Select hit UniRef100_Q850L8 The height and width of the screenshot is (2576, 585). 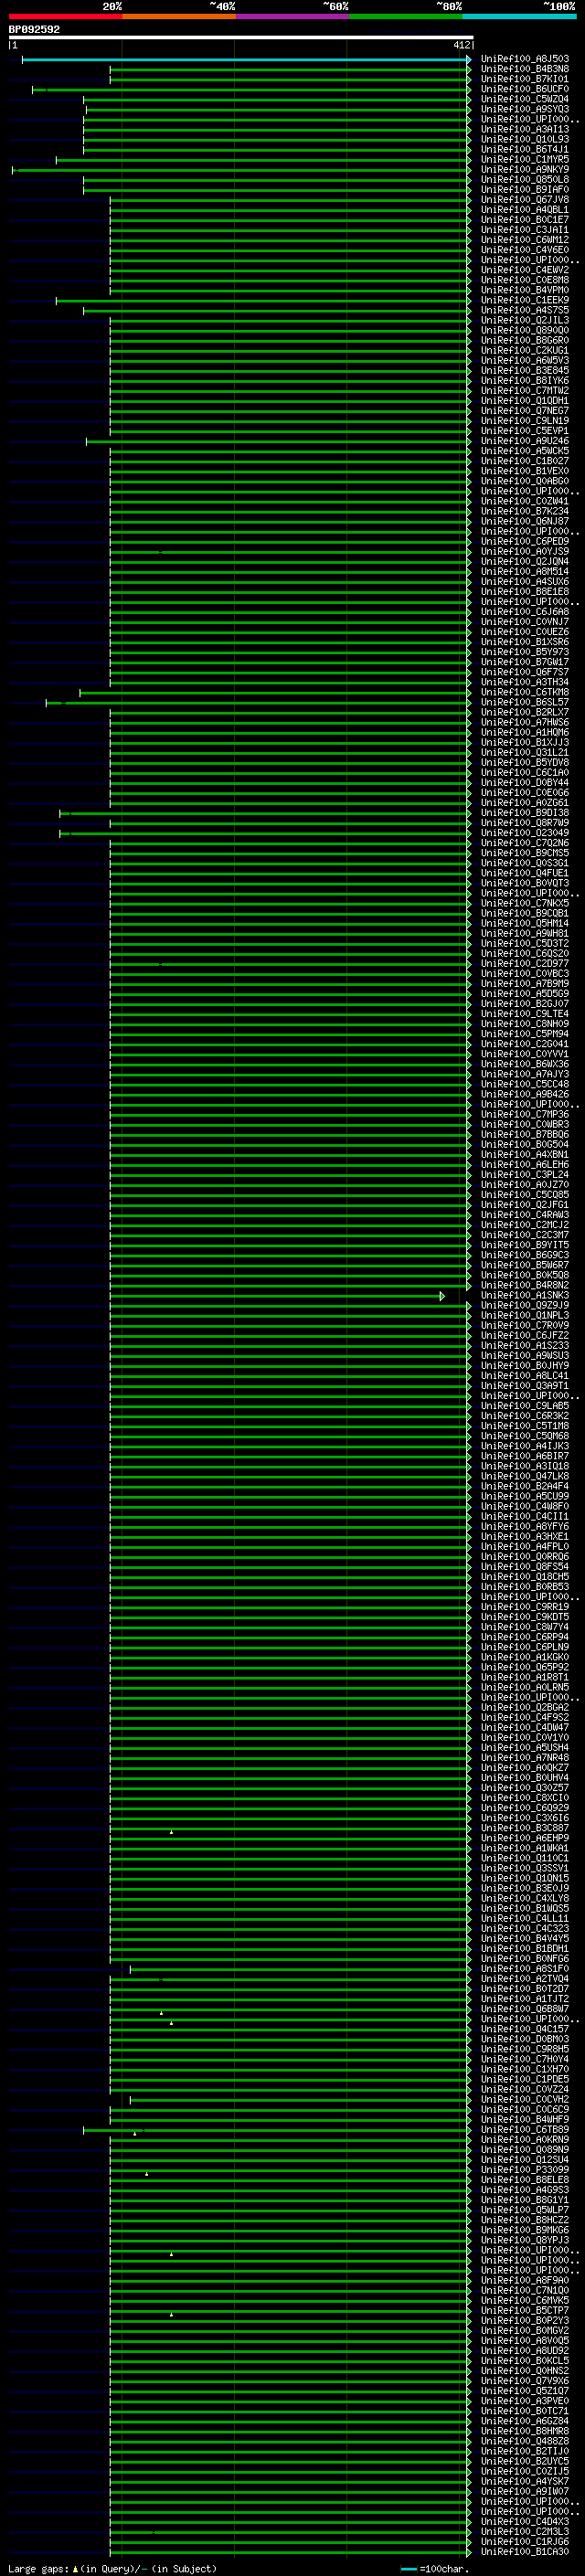tap(525, 180)
